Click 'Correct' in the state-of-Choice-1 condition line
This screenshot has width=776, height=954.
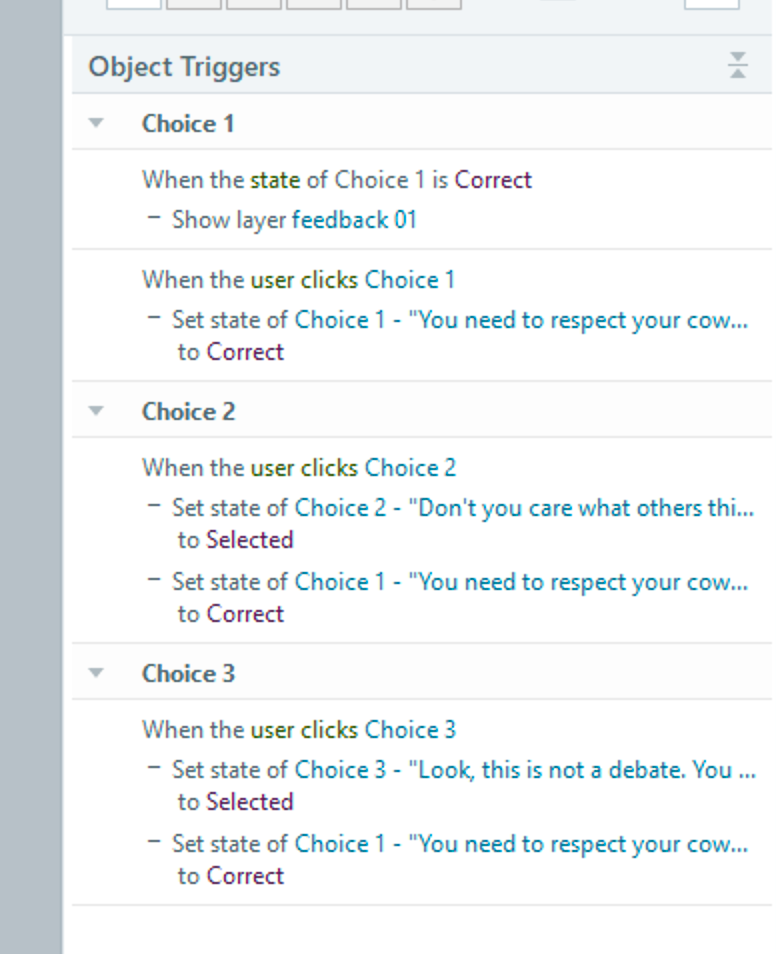coord(493,180)
